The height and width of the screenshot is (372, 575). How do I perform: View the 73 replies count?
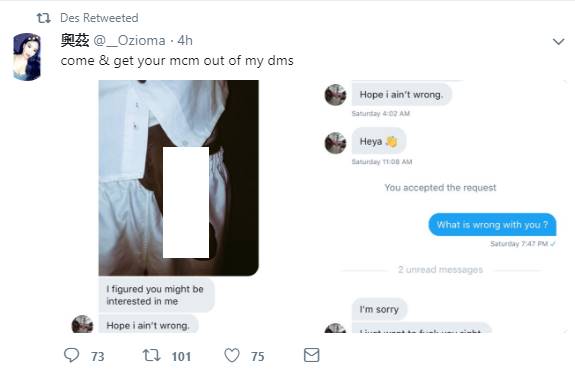click(98, 356)
